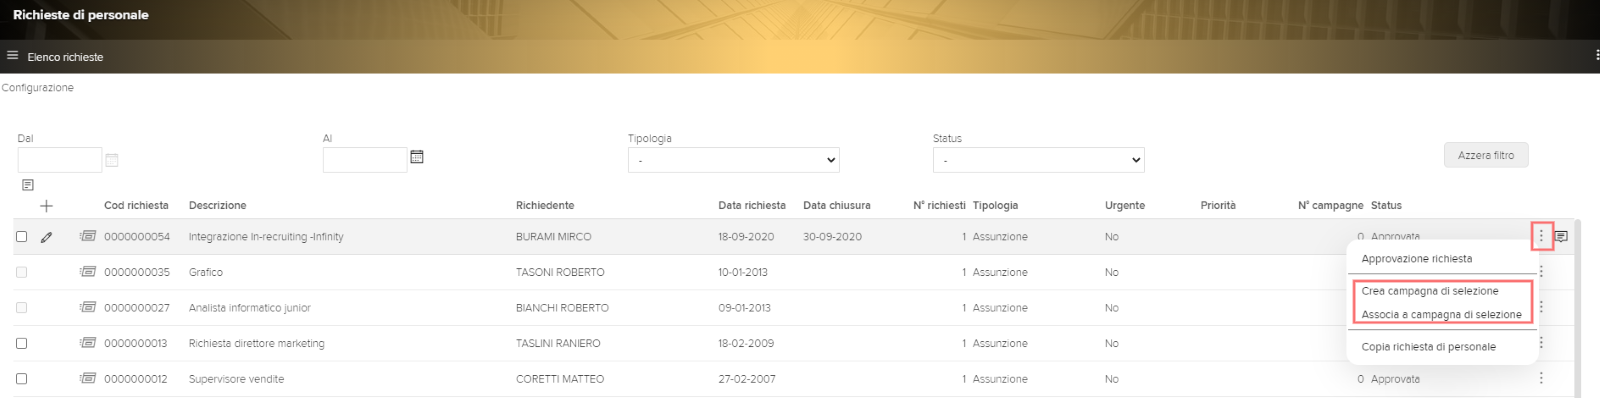Screen dimensions: 1600x398
Task: Click the Azzera filtro button
Action: coord(1486,156)
